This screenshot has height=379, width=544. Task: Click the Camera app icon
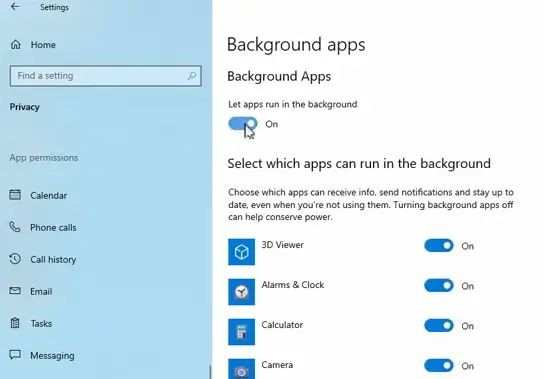[241, 369]
